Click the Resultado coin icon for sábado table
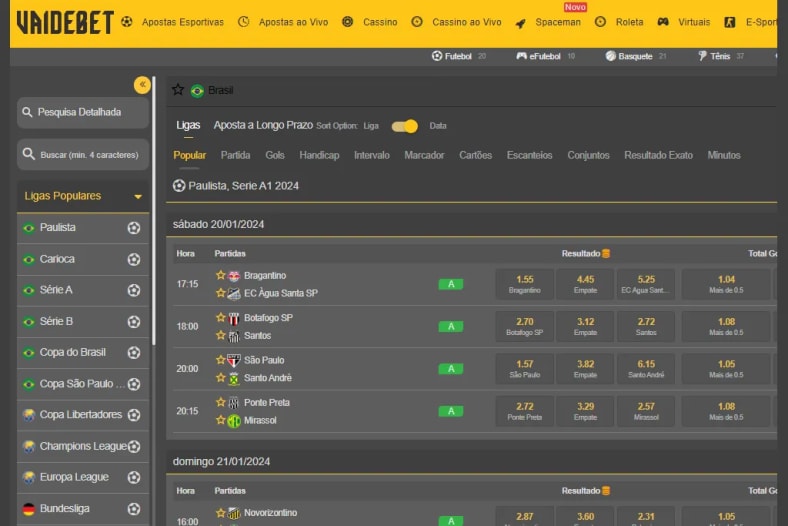Image resolution: width=788 pixels, height=526 pixels. 606,254
